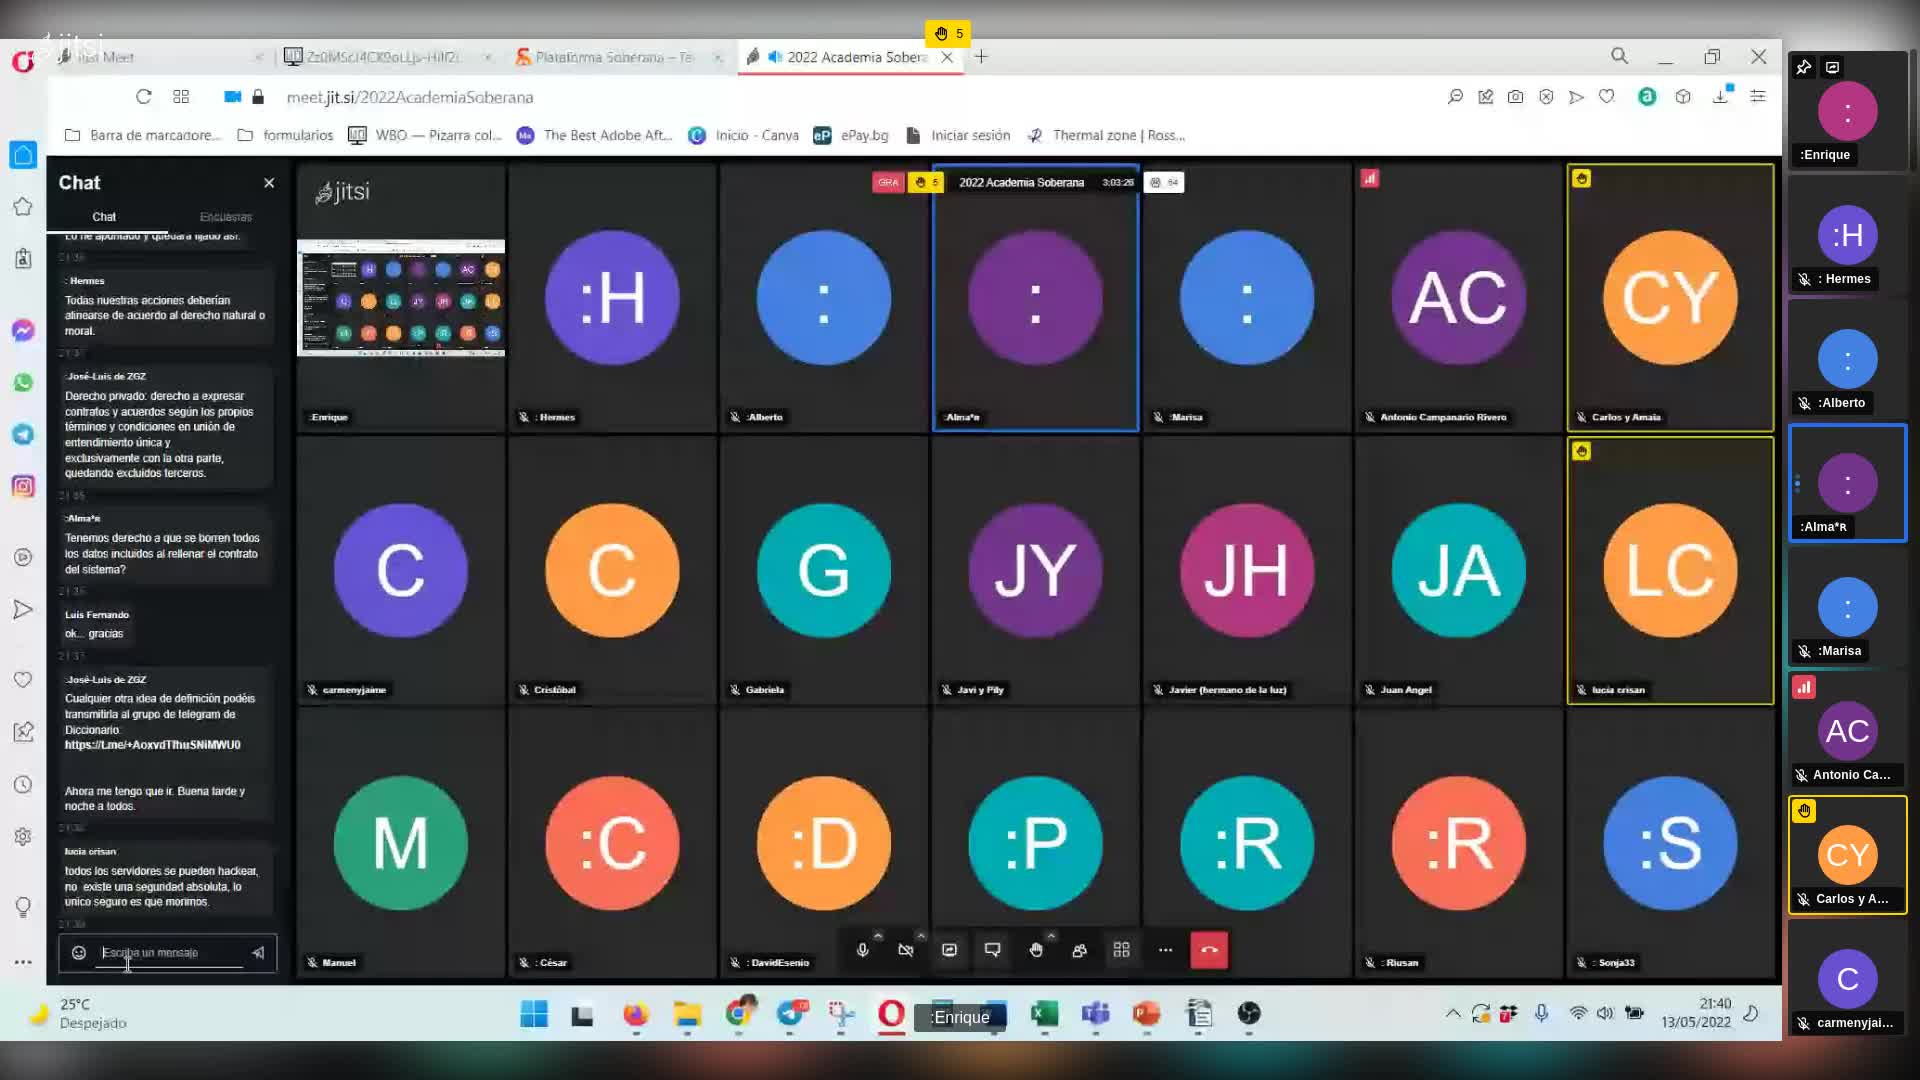This screenshot has height=1080, width=1920.
Task: Open History clock icon in Opera sidebar
Action: (23, 785)
